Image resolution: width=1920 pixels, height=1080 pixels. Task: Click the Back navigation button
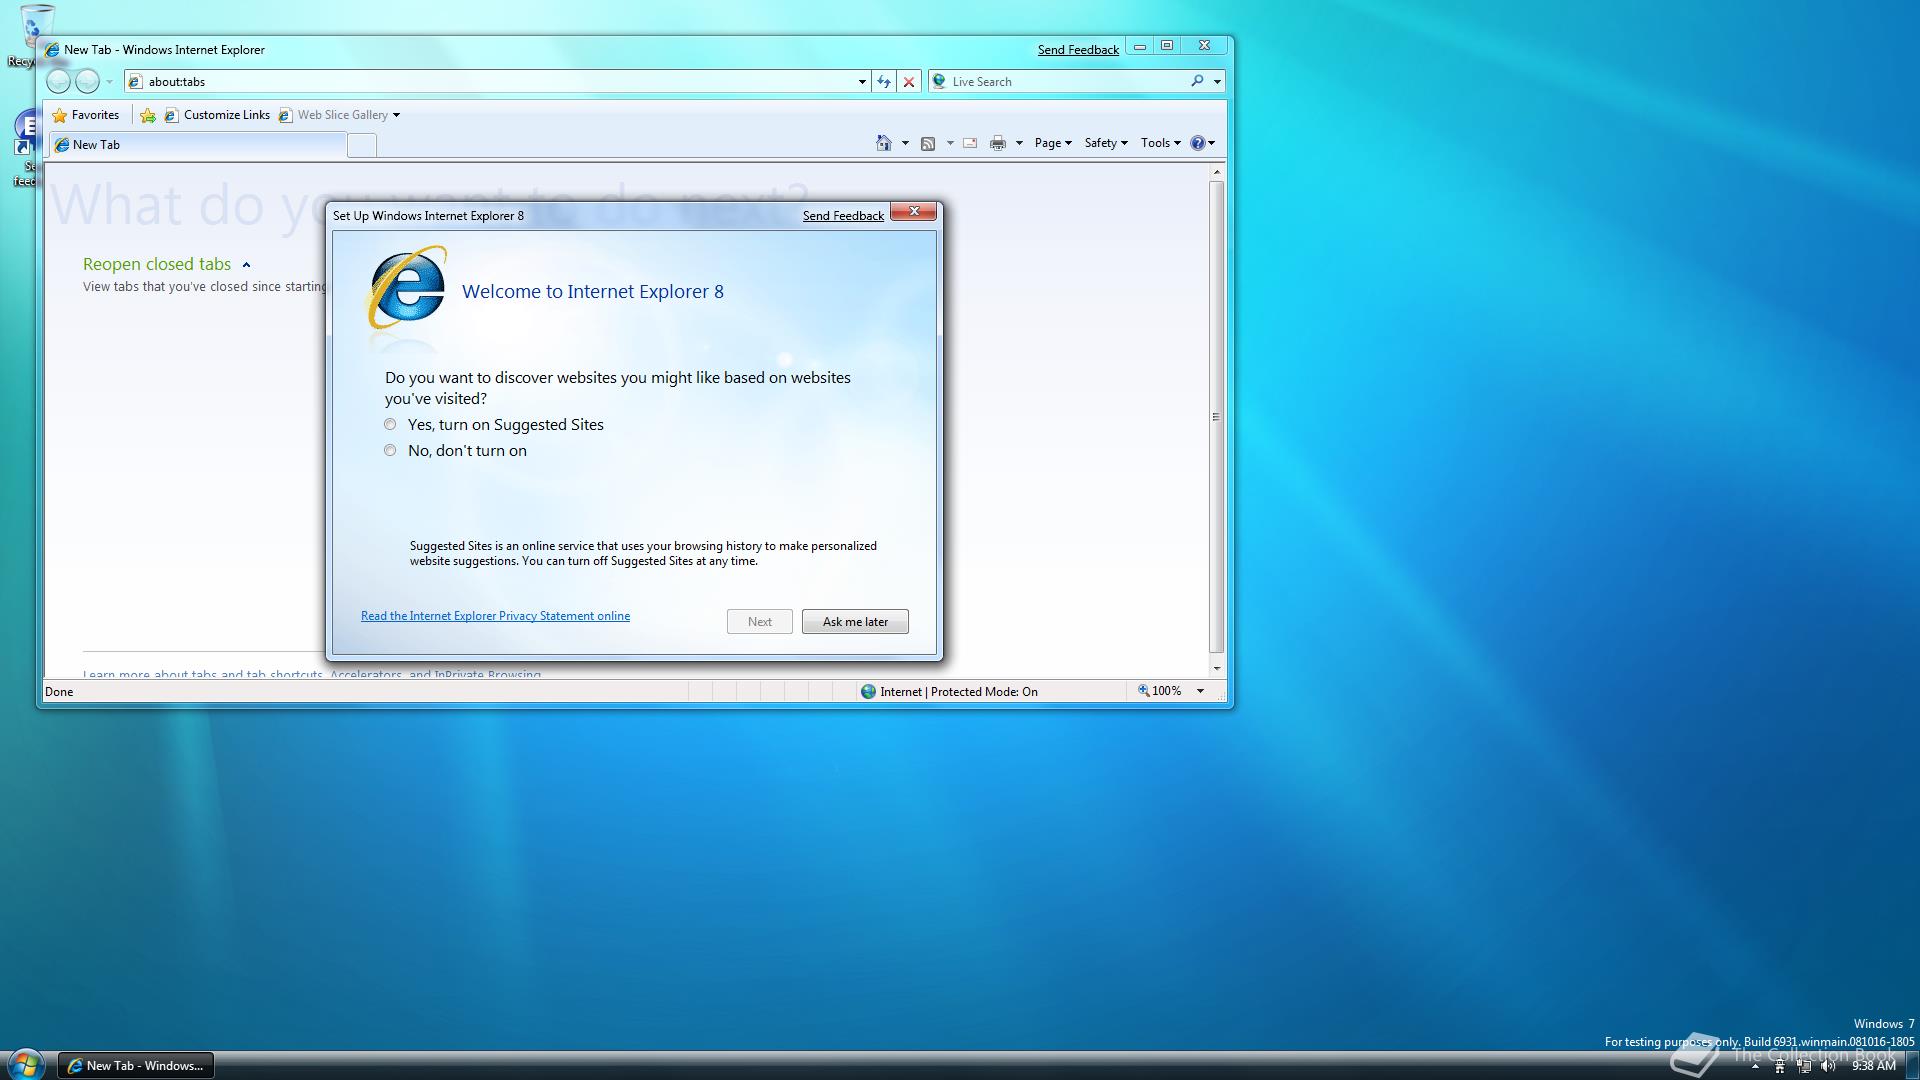pyautogui.click(x=58, y=82)
